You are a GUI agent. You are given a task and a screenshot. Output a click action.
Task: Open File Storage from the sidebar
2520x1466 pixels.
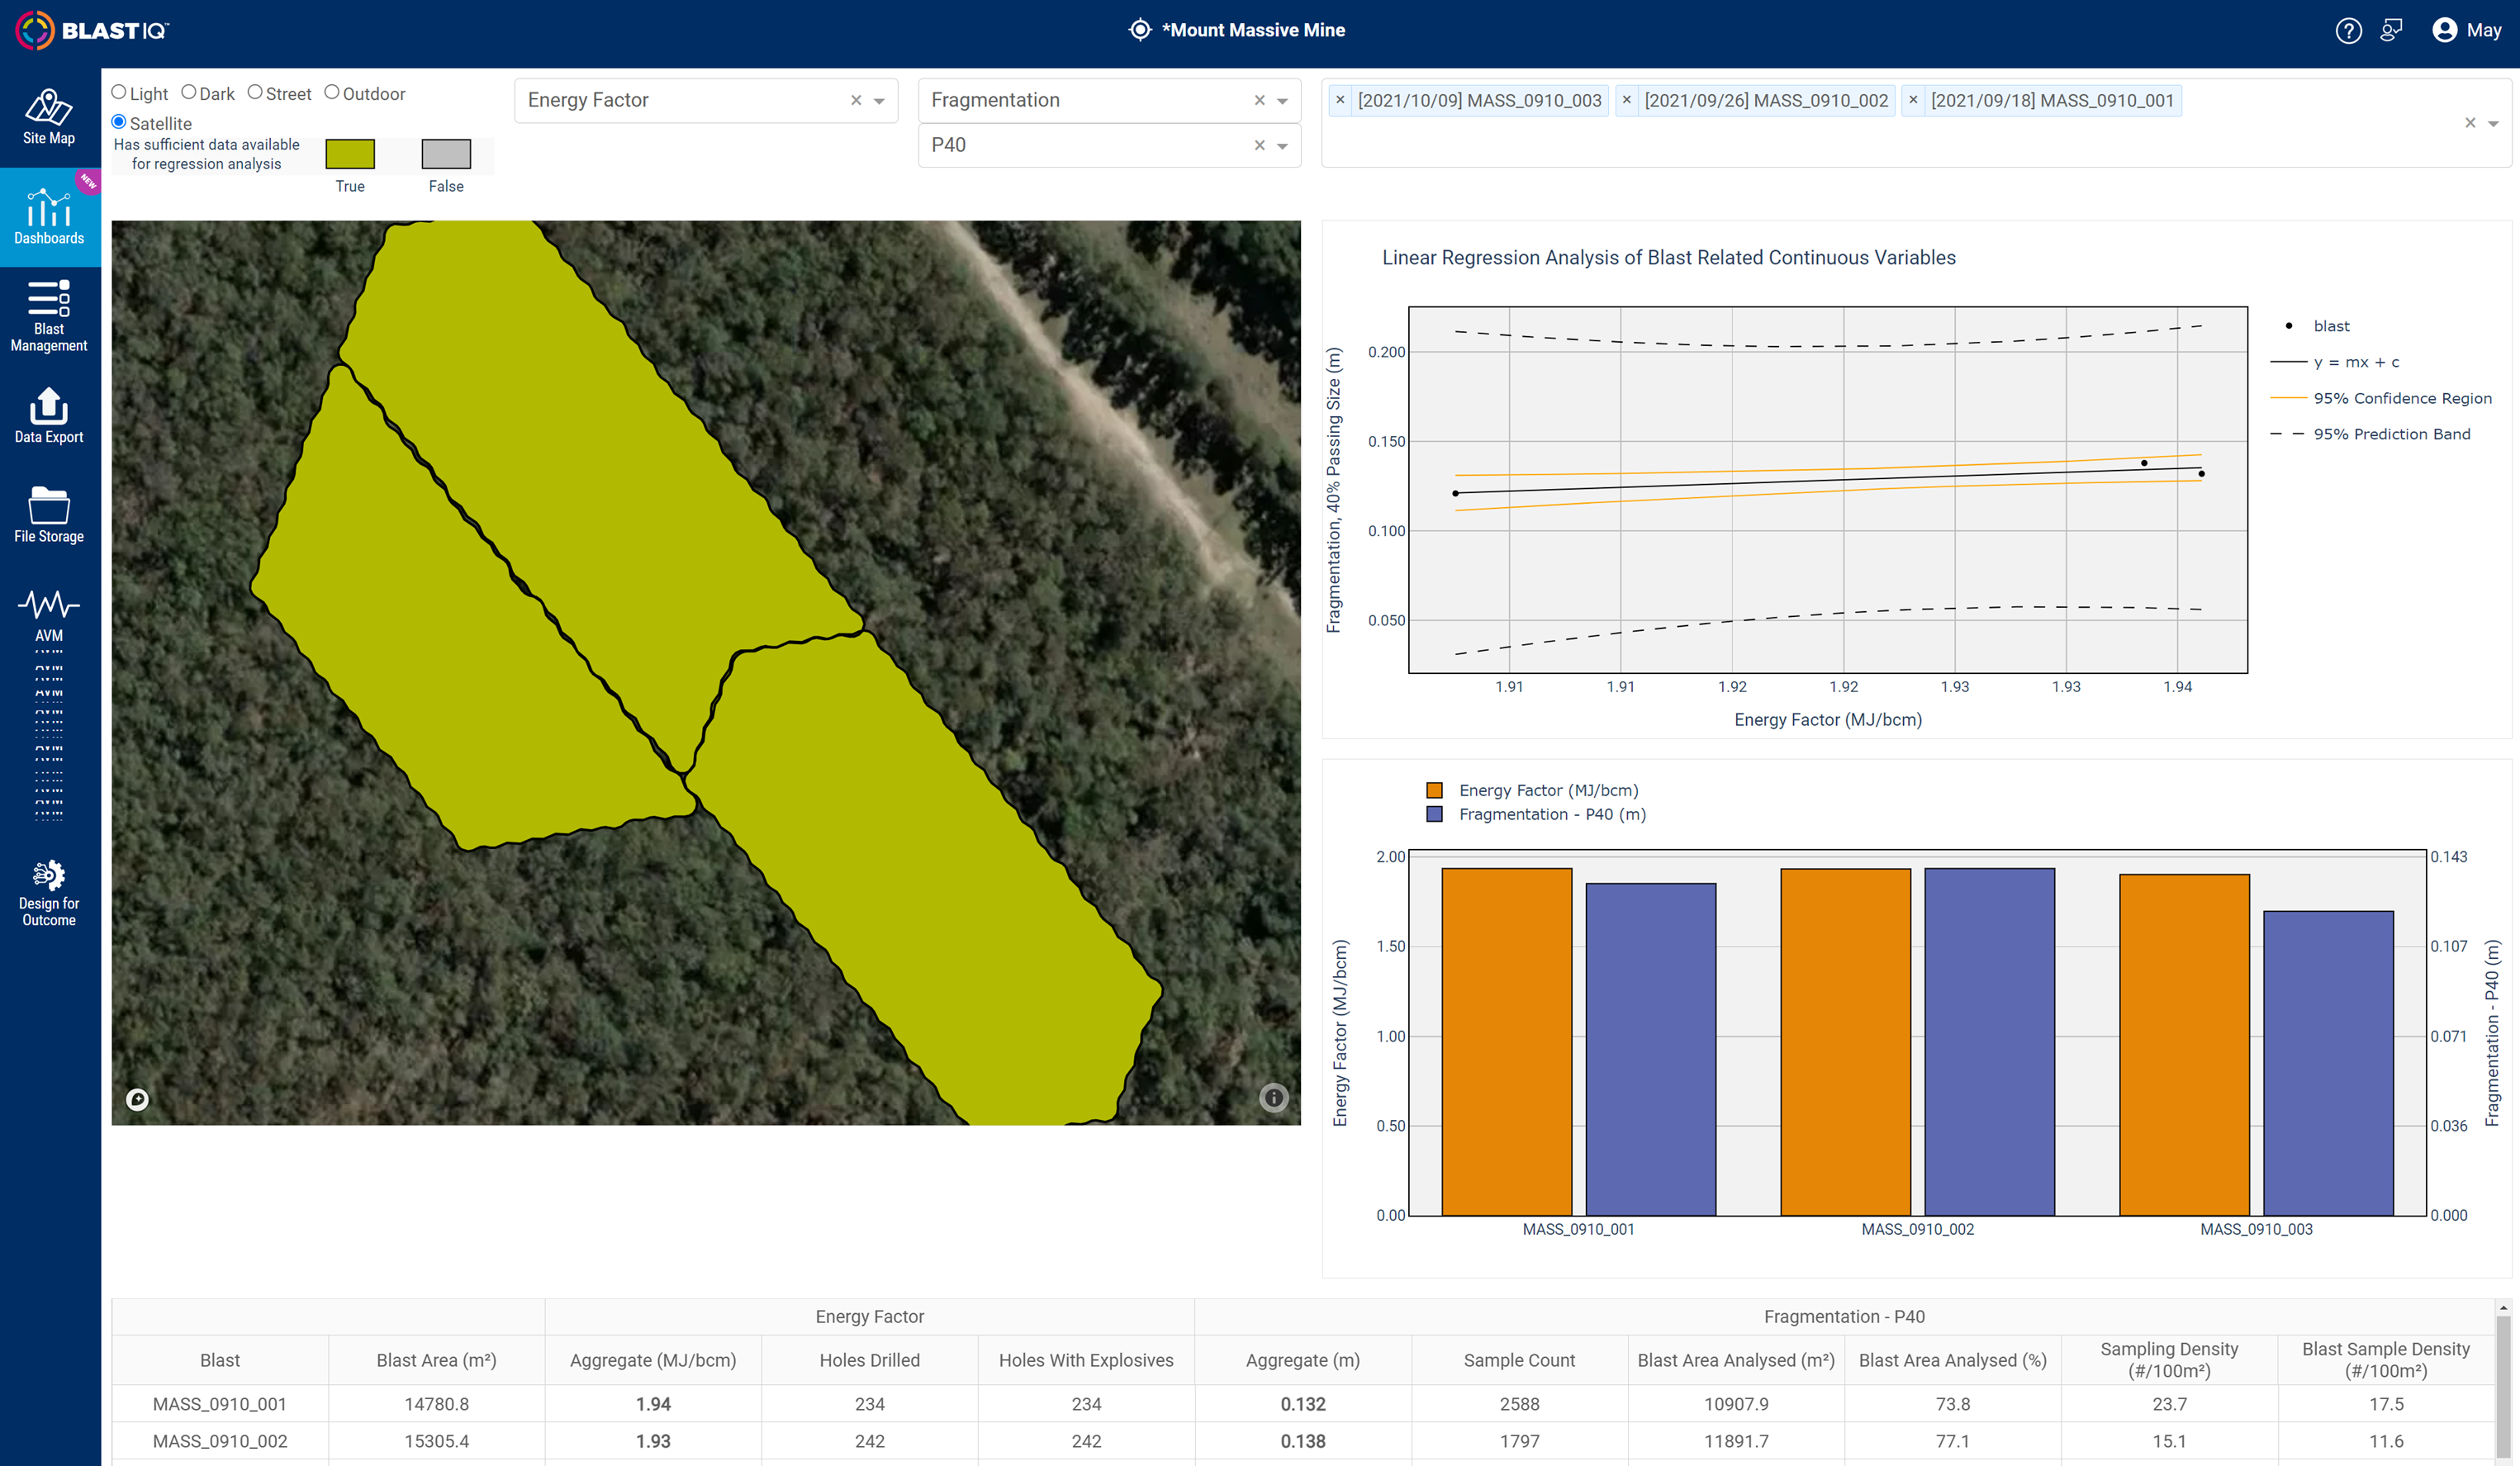pos(48,513)
